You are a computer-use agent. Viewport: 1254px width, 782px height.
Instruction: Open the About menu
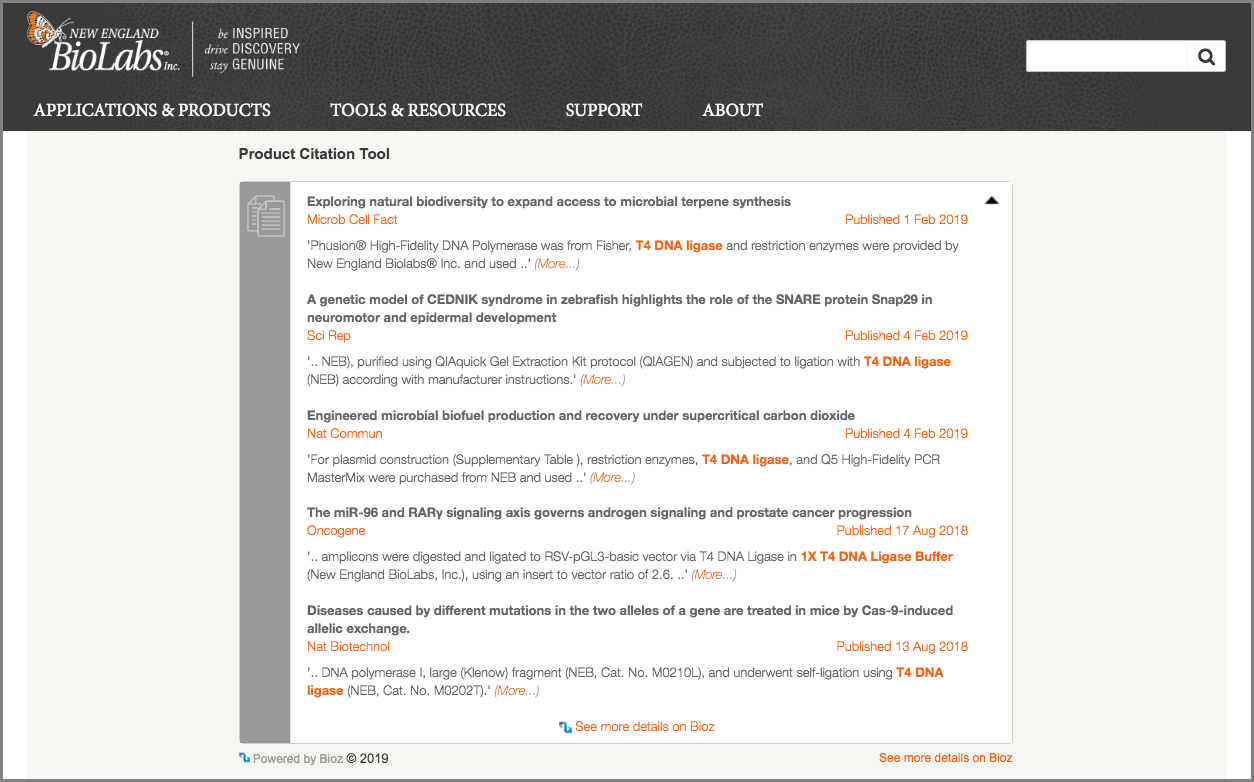732,110
